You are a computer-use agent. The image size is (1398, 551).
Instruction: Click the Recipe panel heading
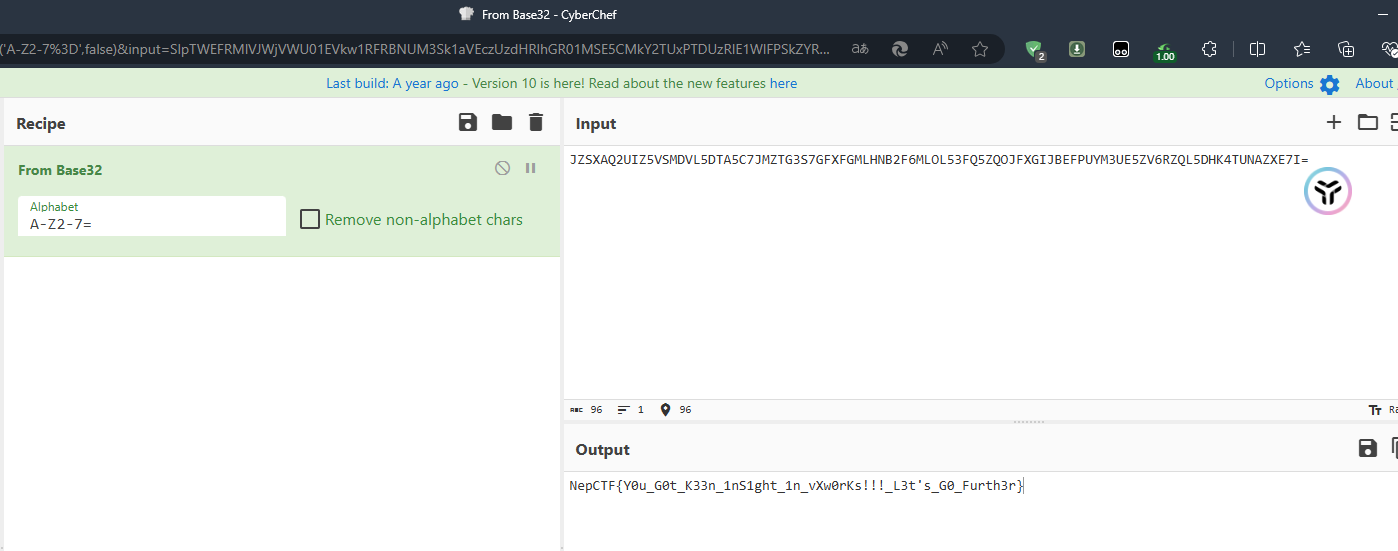coord(41,124)
